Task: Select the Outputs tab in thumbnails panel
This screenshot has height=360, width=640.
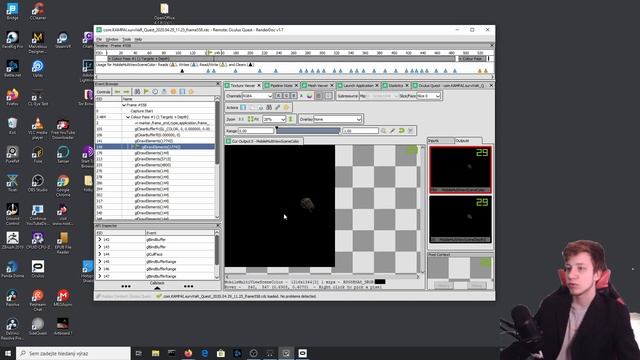Action: tap(468, 140)
